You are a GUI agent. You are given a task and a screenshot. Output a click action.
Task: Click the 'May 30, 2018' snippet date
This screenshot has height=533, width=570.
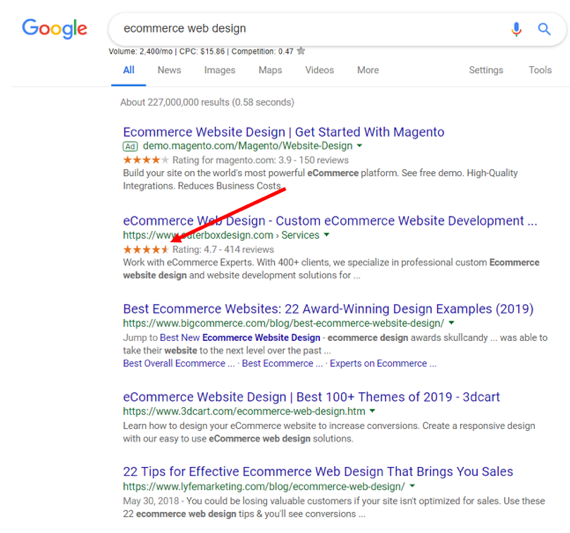click(x=151, y=501)
